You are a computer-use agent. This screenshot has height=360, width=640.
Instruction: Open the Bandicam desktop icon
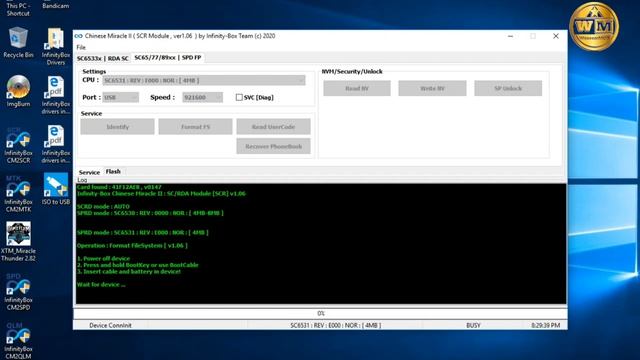55,5
